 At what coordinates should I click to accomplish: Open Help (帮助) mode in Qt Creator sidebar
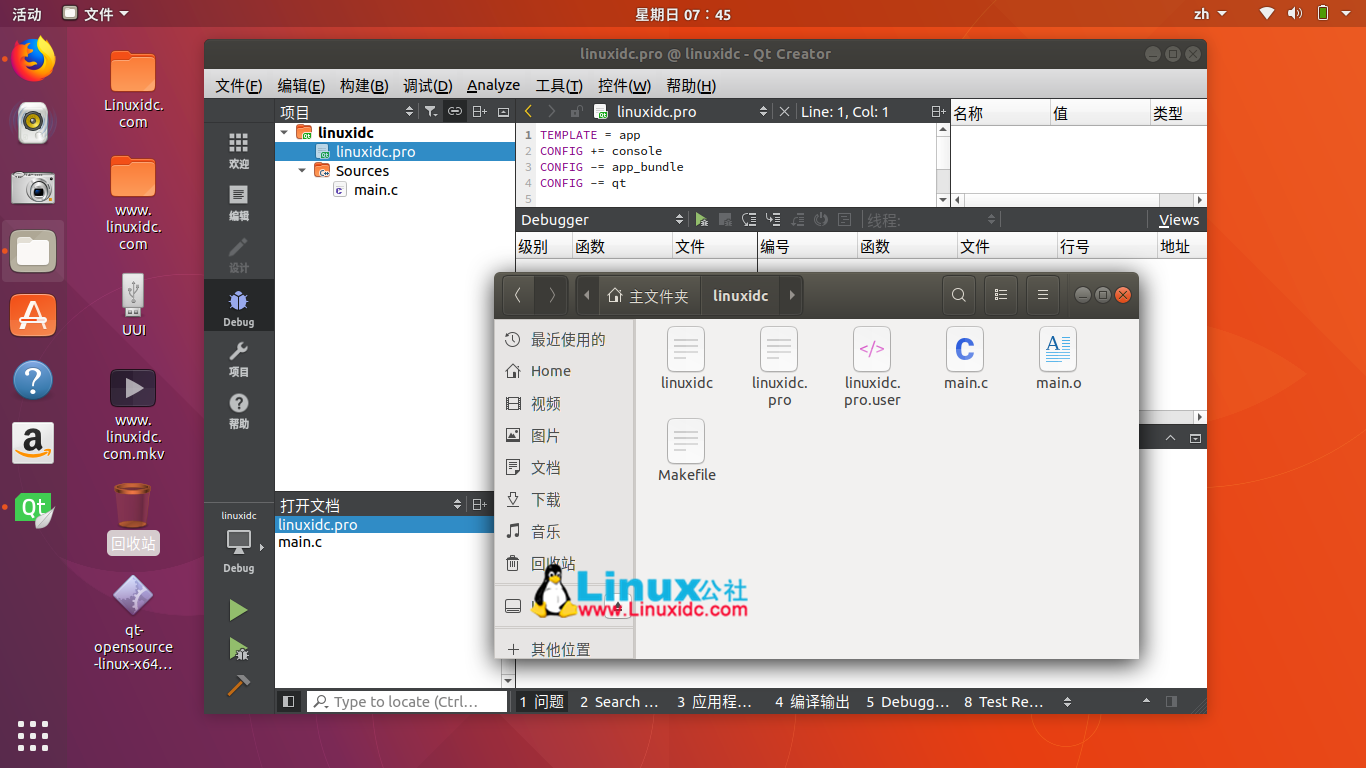click(x=238, y=410)
